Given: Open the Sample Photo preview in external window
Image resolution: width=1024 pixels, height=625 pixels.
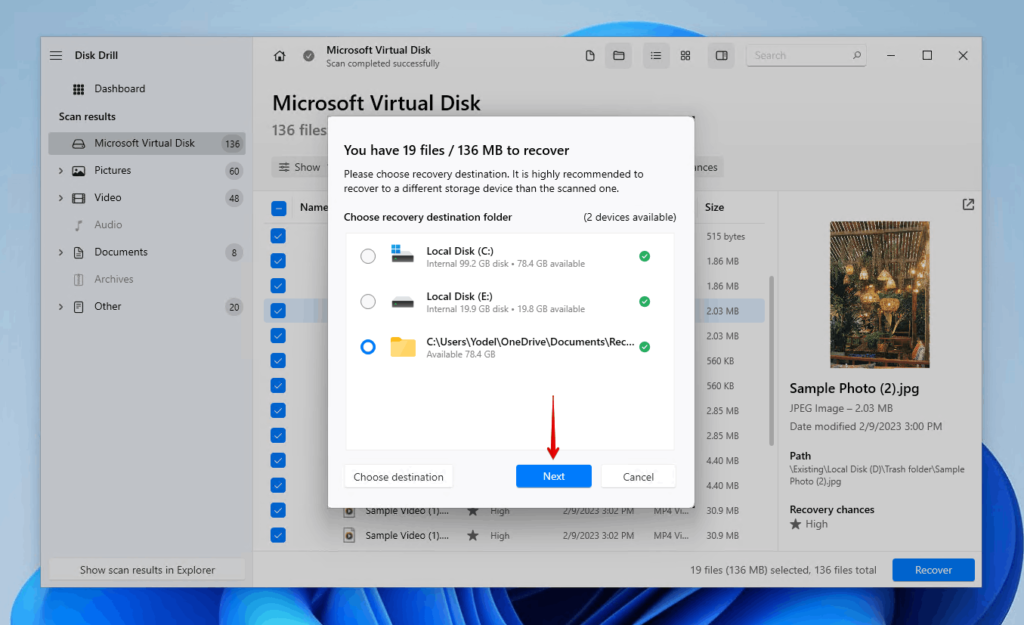Looking at the screenshot, I should click(x=967, y=204).
